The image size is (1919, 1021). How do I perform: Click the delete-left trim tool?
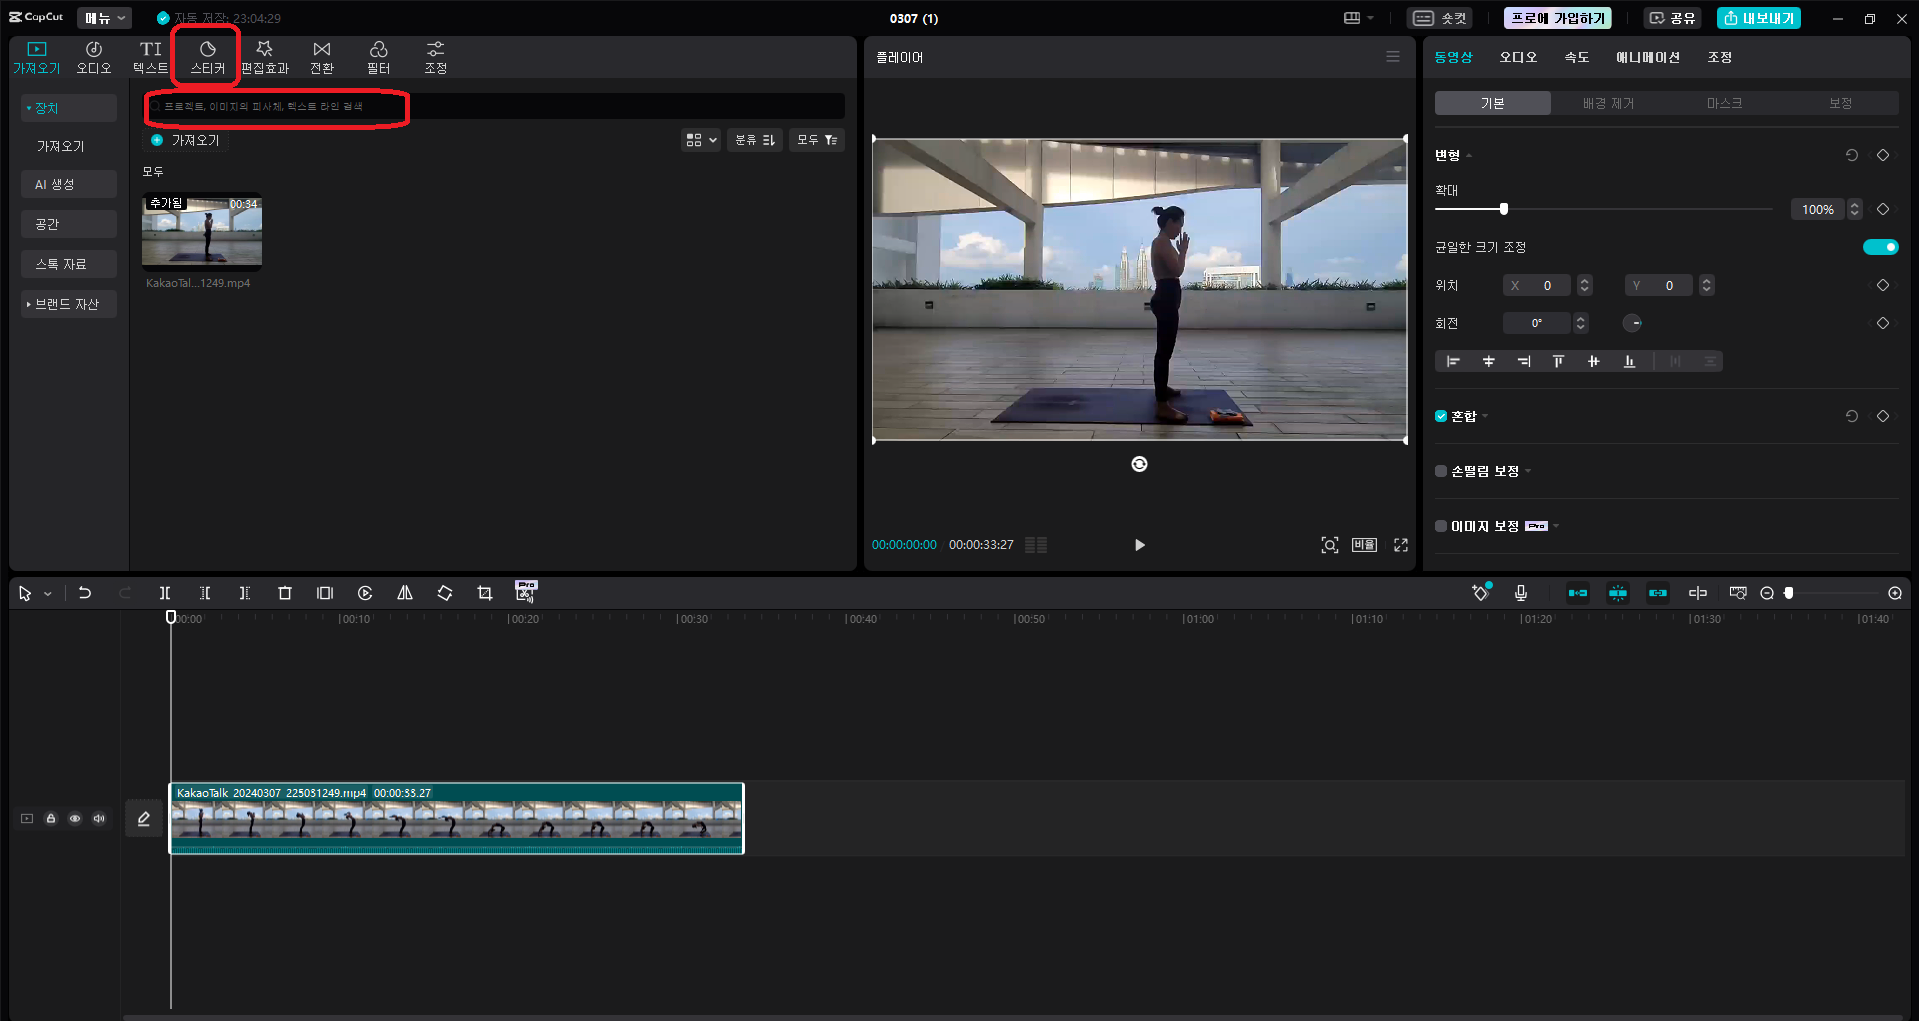click(205, 593)
